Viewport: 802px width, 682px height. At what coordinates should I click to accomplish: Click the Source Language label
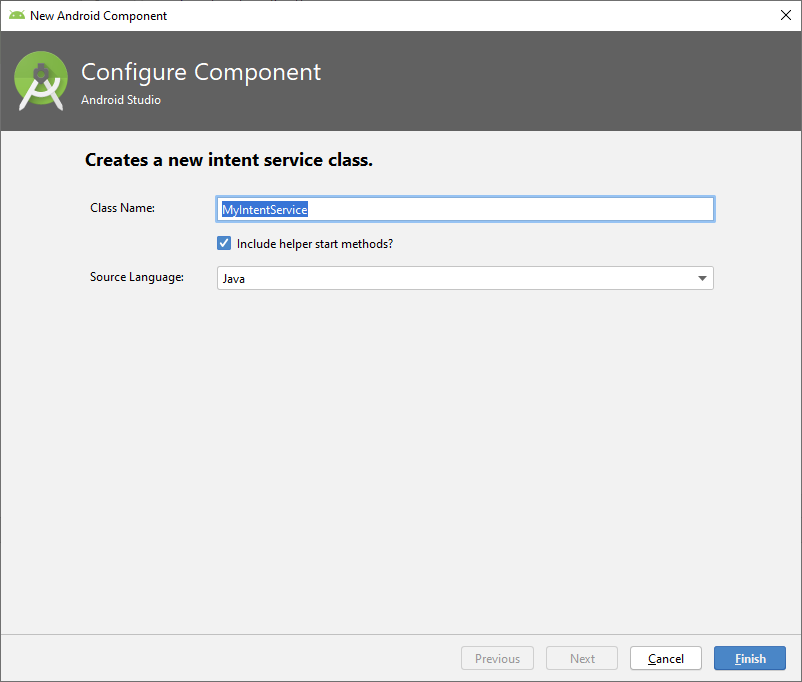point(137,277)
